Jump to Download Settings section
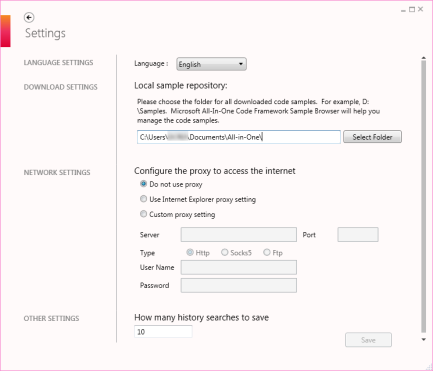 (60, 87)
